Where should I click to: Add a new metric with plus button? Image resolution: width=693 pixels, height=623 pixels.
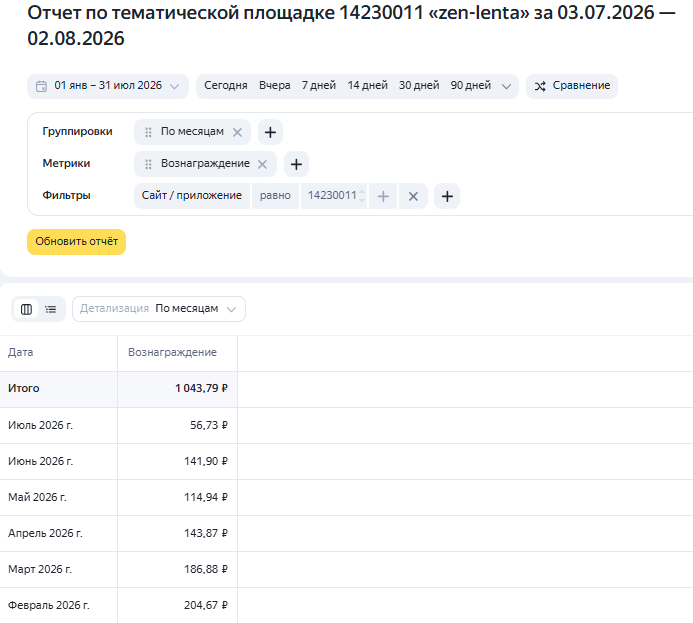click(296, 164)
